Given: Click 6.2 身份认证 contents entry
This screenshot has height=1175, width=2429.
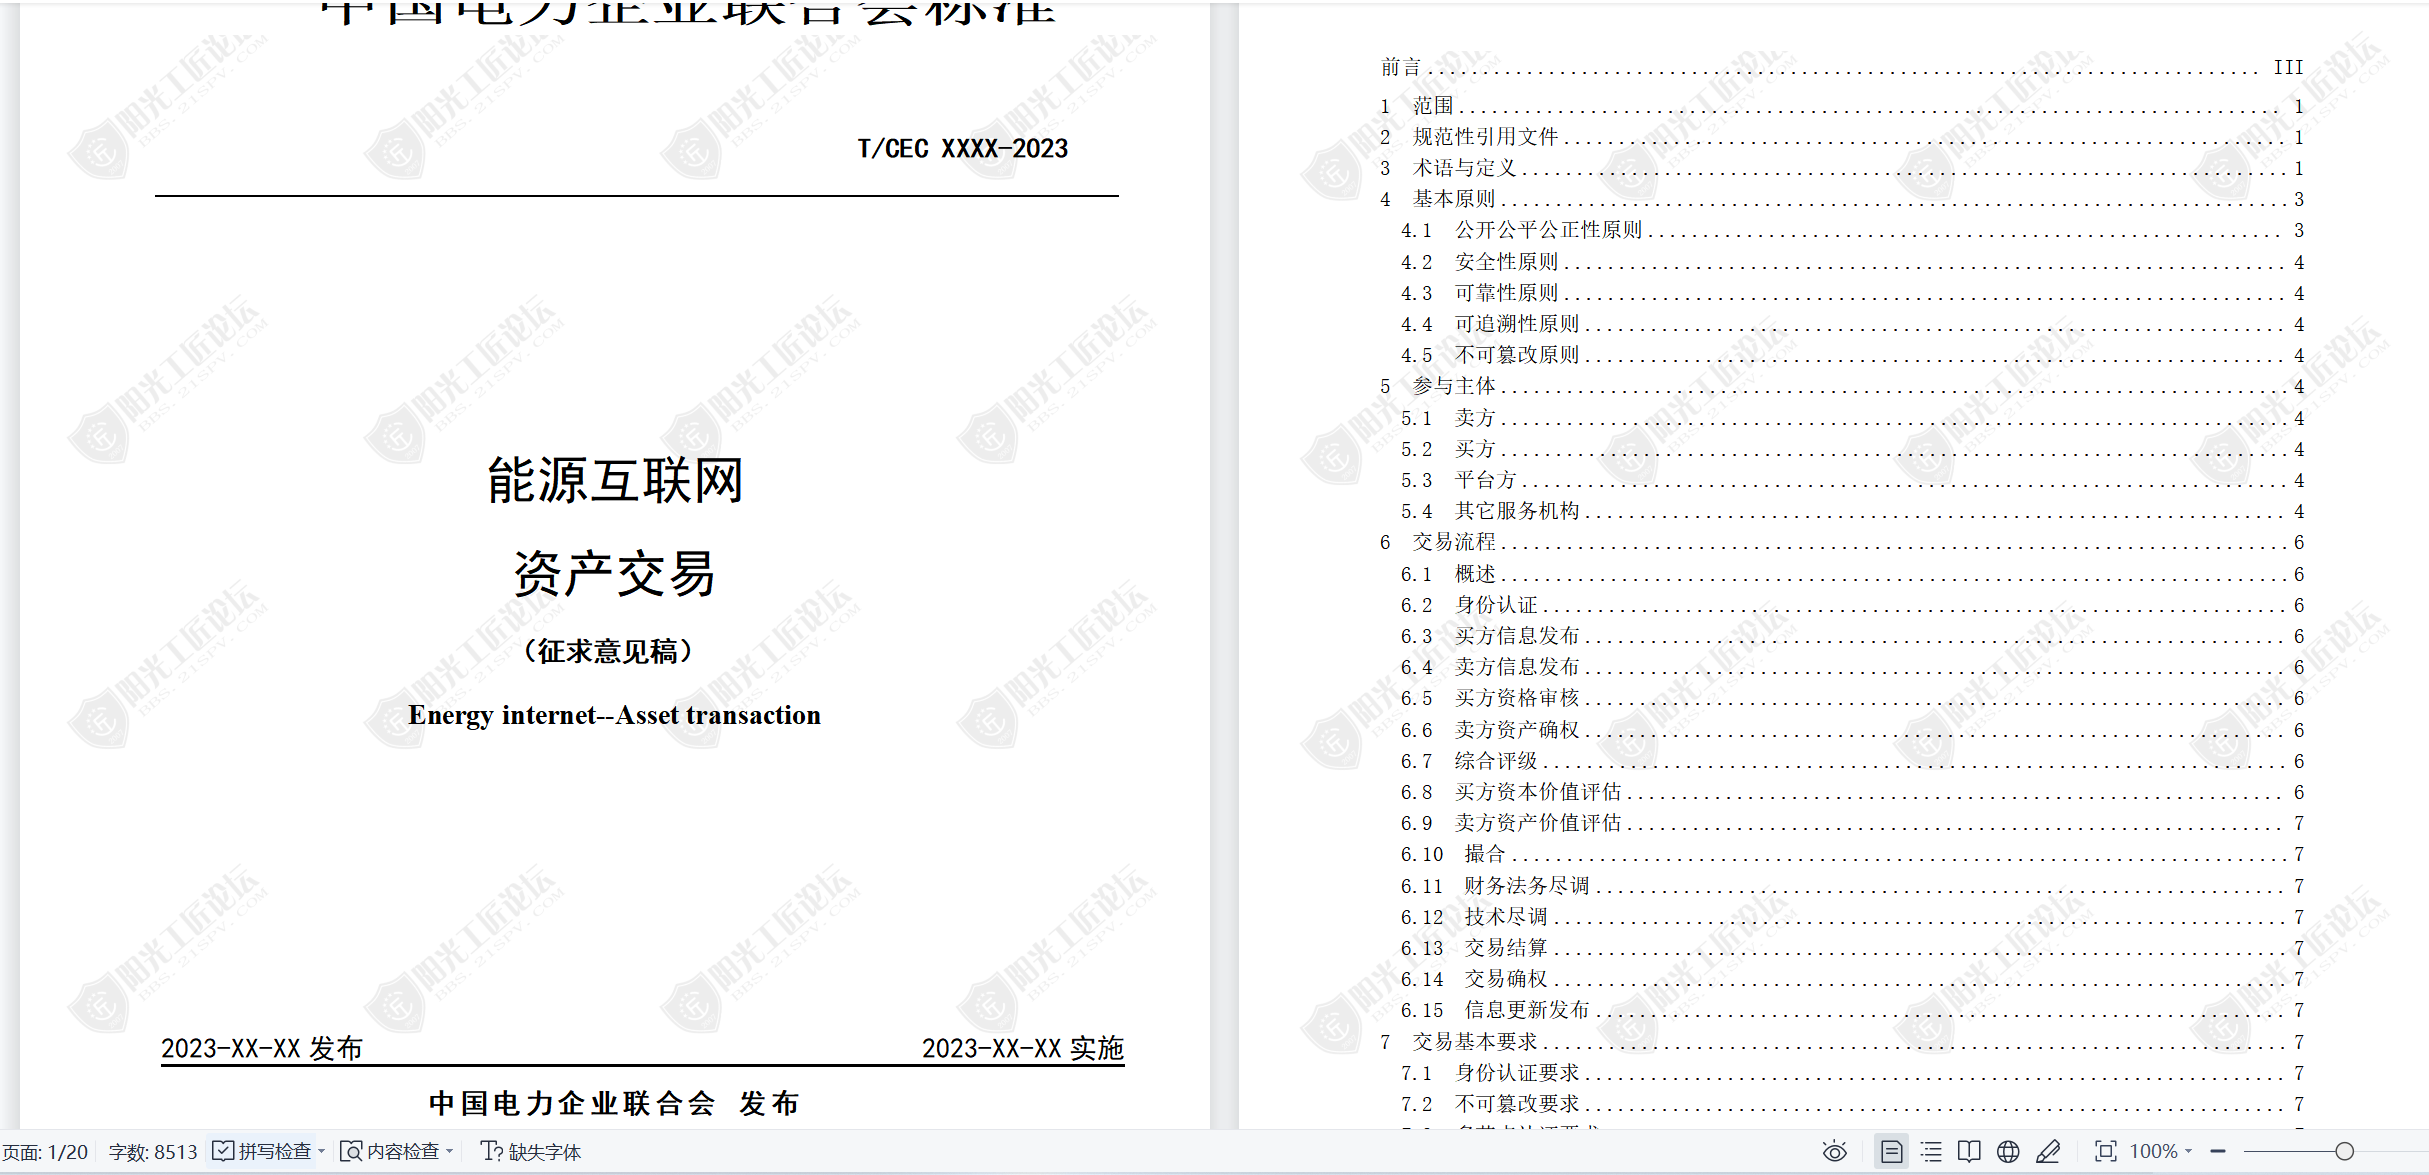Looking at the screenshot, I should tap(1852, 605).
